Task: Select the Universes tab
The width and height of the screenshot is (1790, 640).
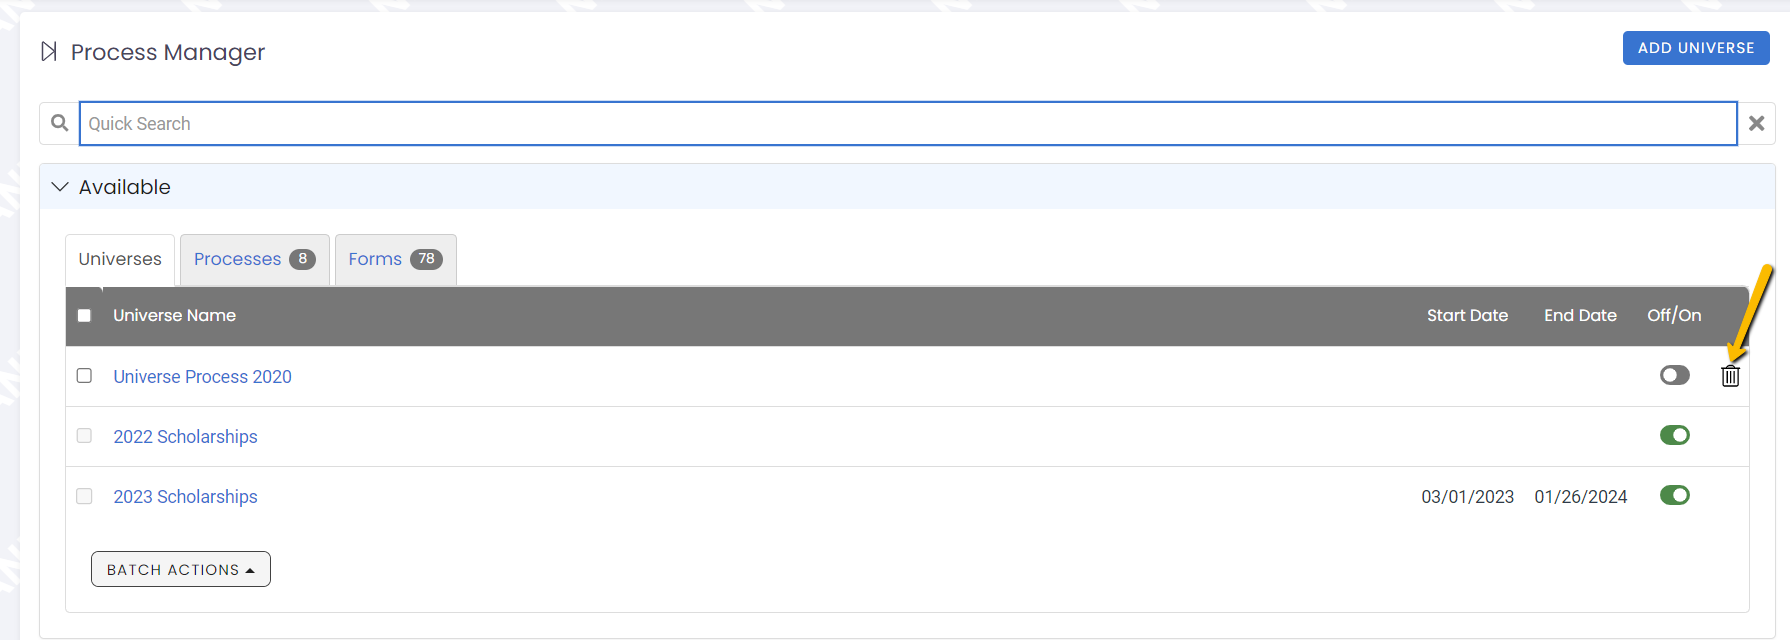Action: 120,260
